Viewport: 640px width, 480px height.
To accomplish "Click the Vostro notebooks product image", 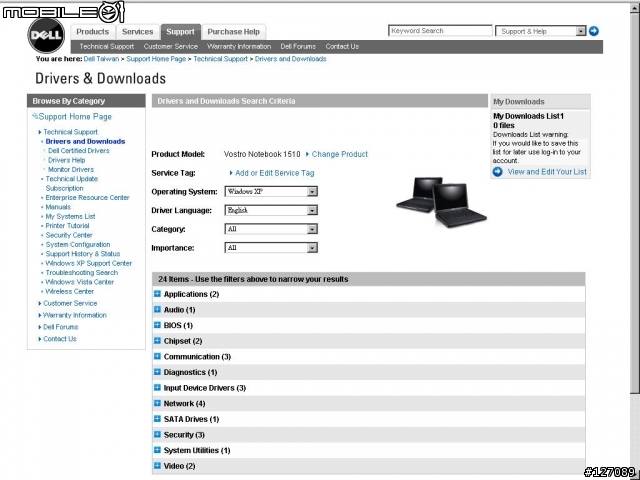I will [441, 202].
